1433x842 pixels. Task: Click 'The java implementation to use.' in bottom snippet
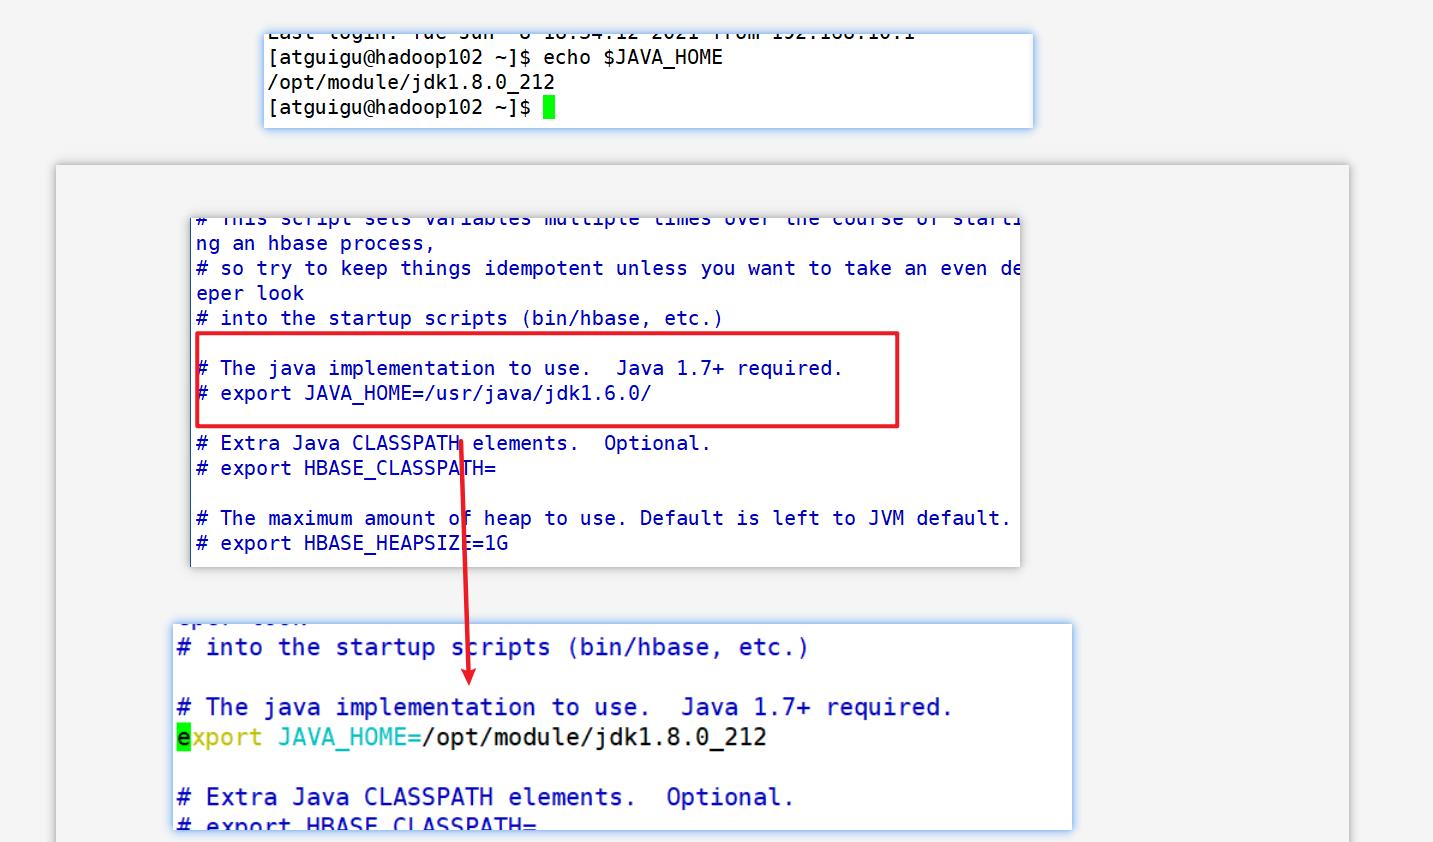(x=427, y=708)
